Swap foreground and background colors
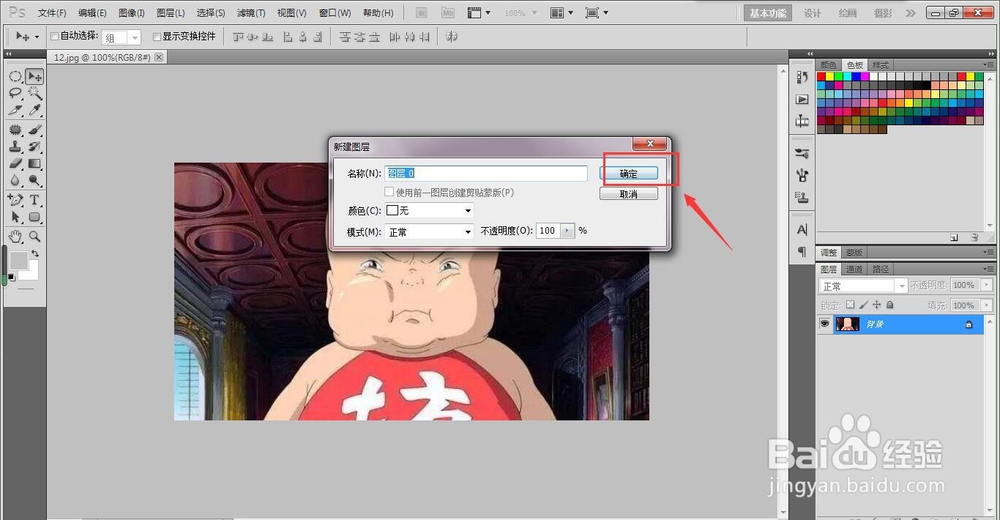Viewport: 1000px width, 520px height. coord(35,253)
